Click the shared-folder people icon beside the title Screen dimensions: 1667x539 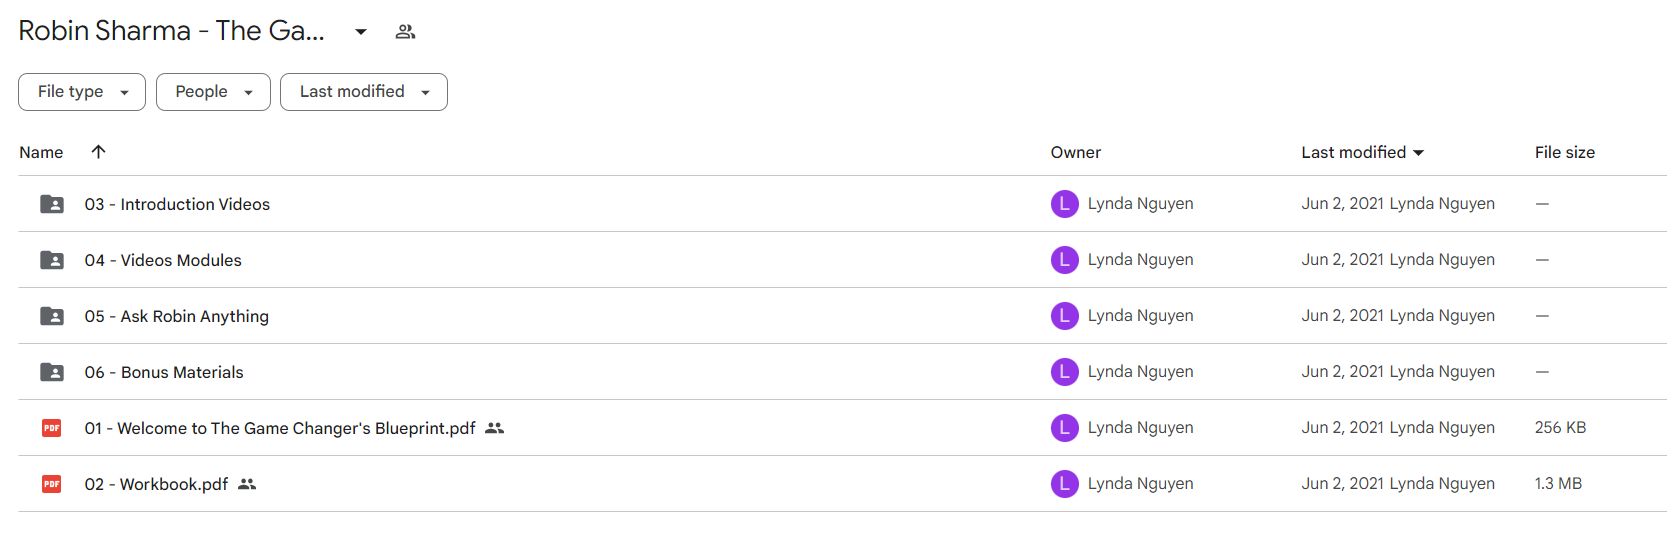[x=405, y=32]
